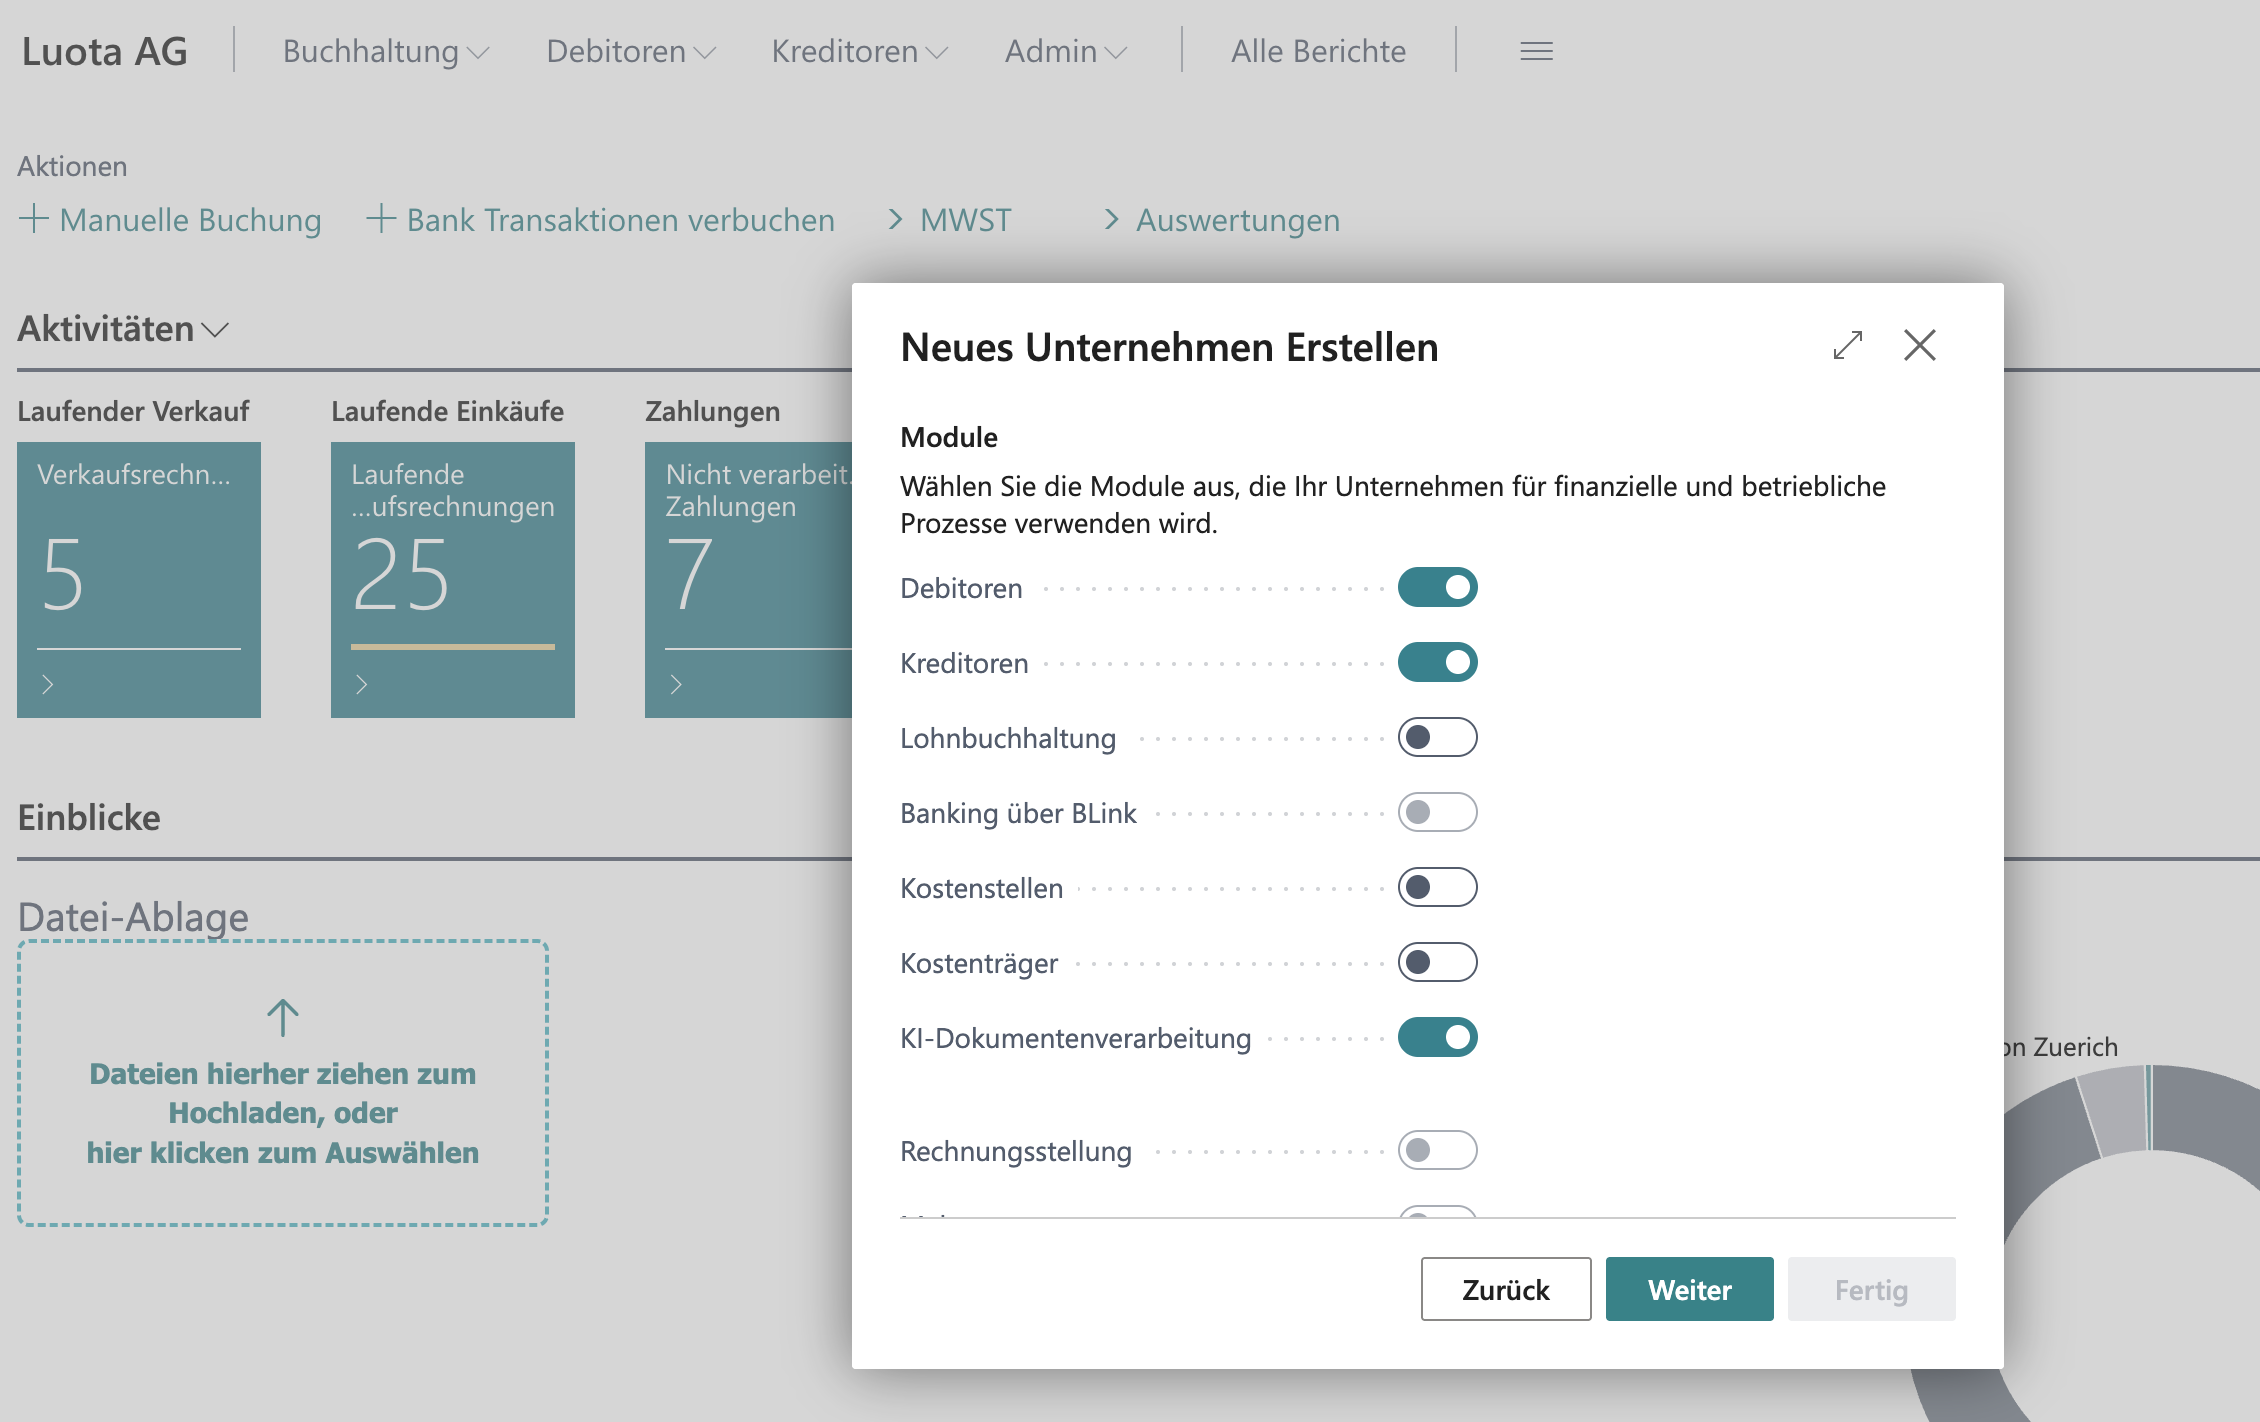Enable the Kostenstellen toggle

coord(1437,887)
